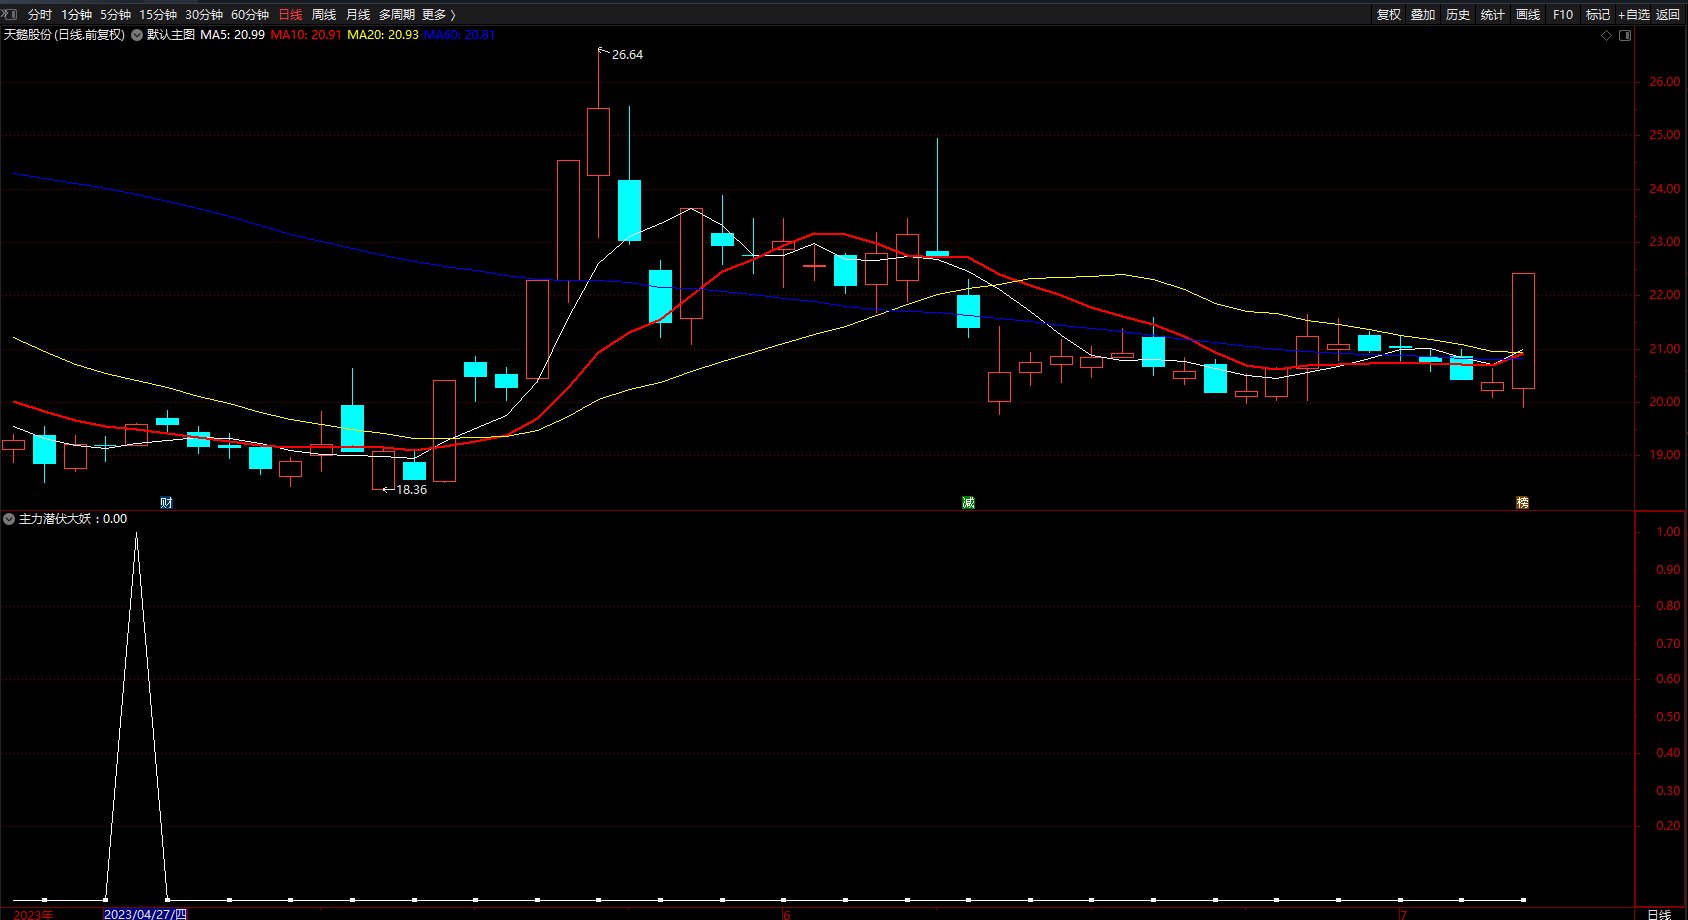Click the sidebar collapse icon at top-left

point(10,14)
